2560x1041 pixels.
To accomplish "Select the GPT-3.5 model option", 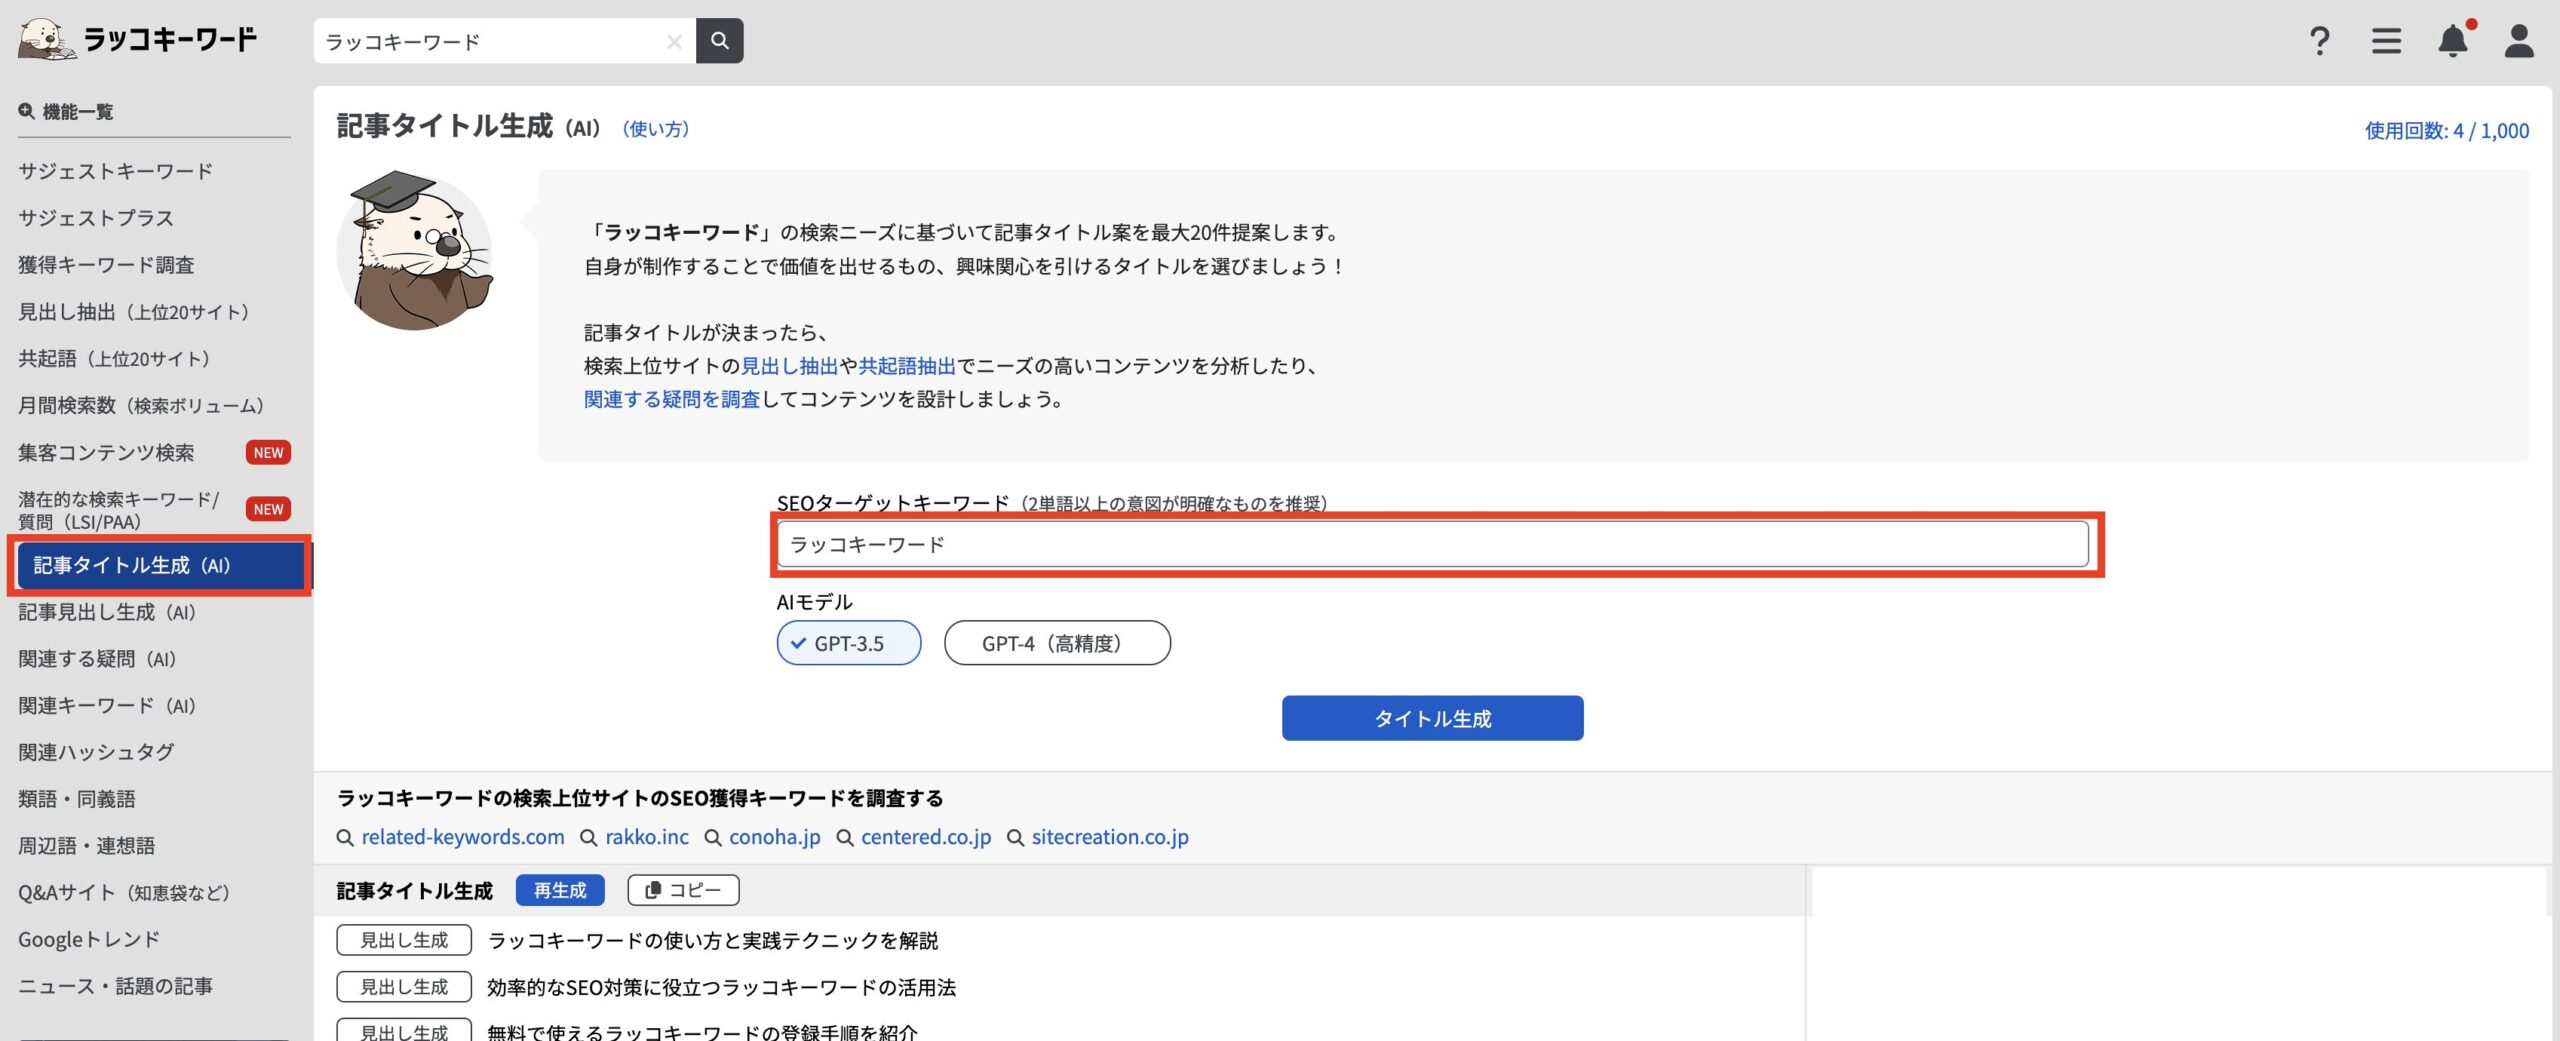I will (x=849, y=643).
